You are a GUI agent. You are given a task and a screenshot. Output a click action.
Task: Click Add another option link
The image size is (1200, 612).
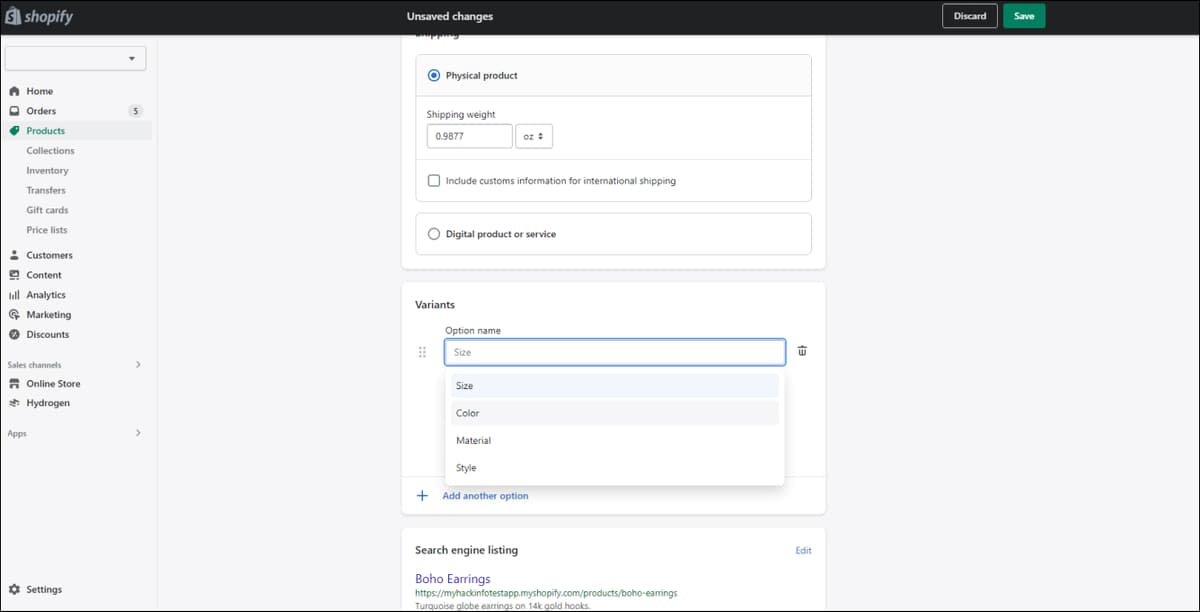[485, 496]
